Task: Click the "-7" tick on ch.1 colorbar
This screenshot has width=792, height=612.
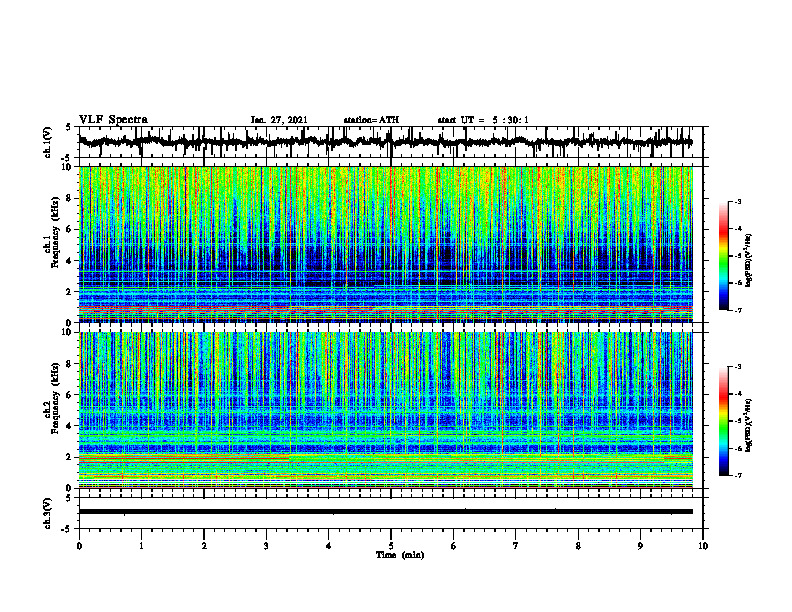Action: pos(737,310)
